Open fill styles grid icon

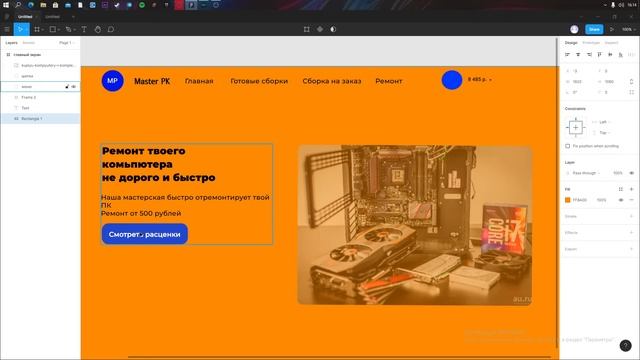[621, 189]
